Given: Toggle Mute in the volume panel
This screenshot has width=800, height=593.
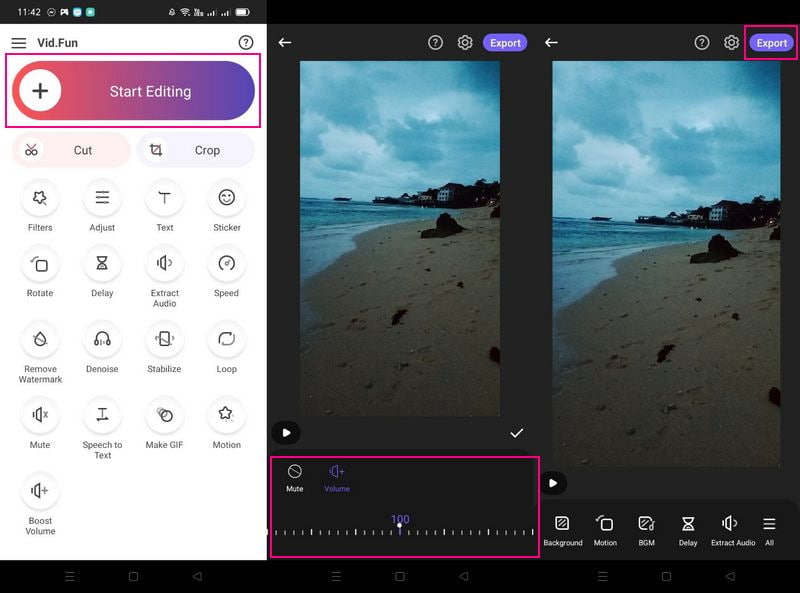Looking at the screenshot, I should pos(295,476).
